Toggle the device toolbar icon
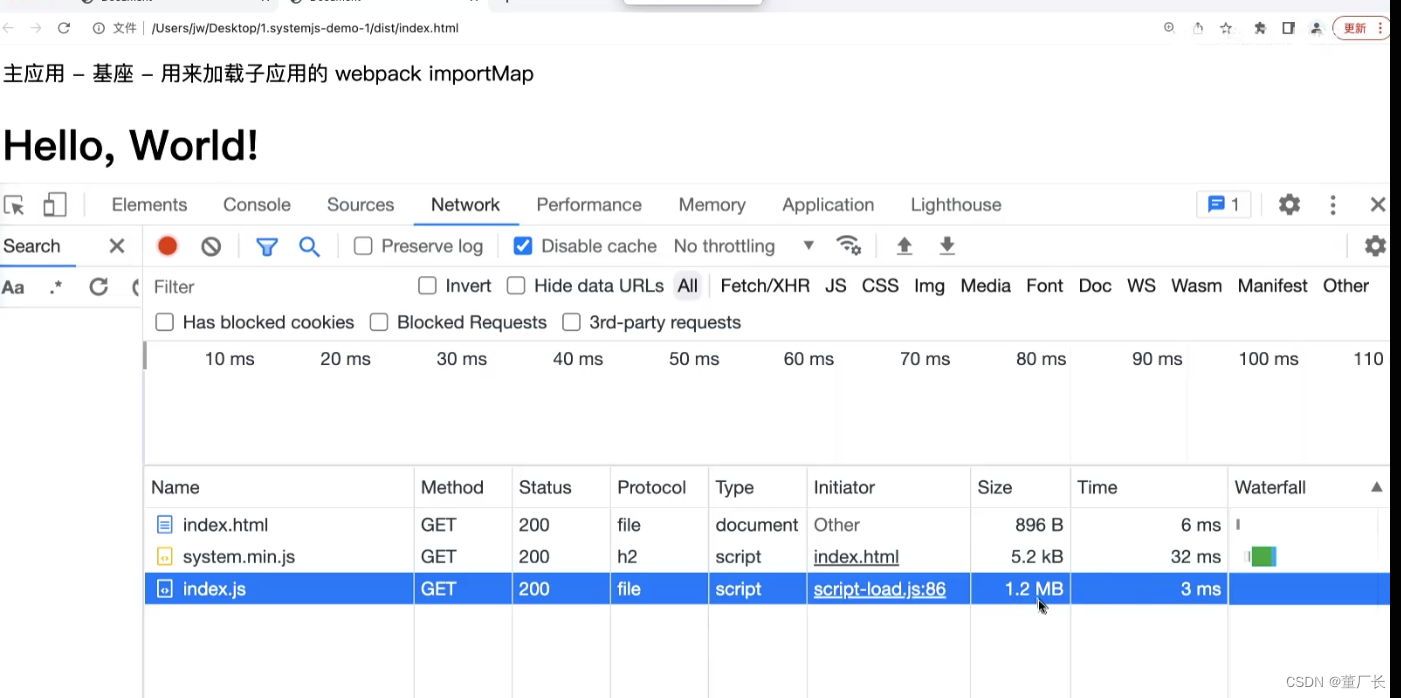The height and width of the screenshot is (698, 1401). pyautogui.click(x=54, y=205)
